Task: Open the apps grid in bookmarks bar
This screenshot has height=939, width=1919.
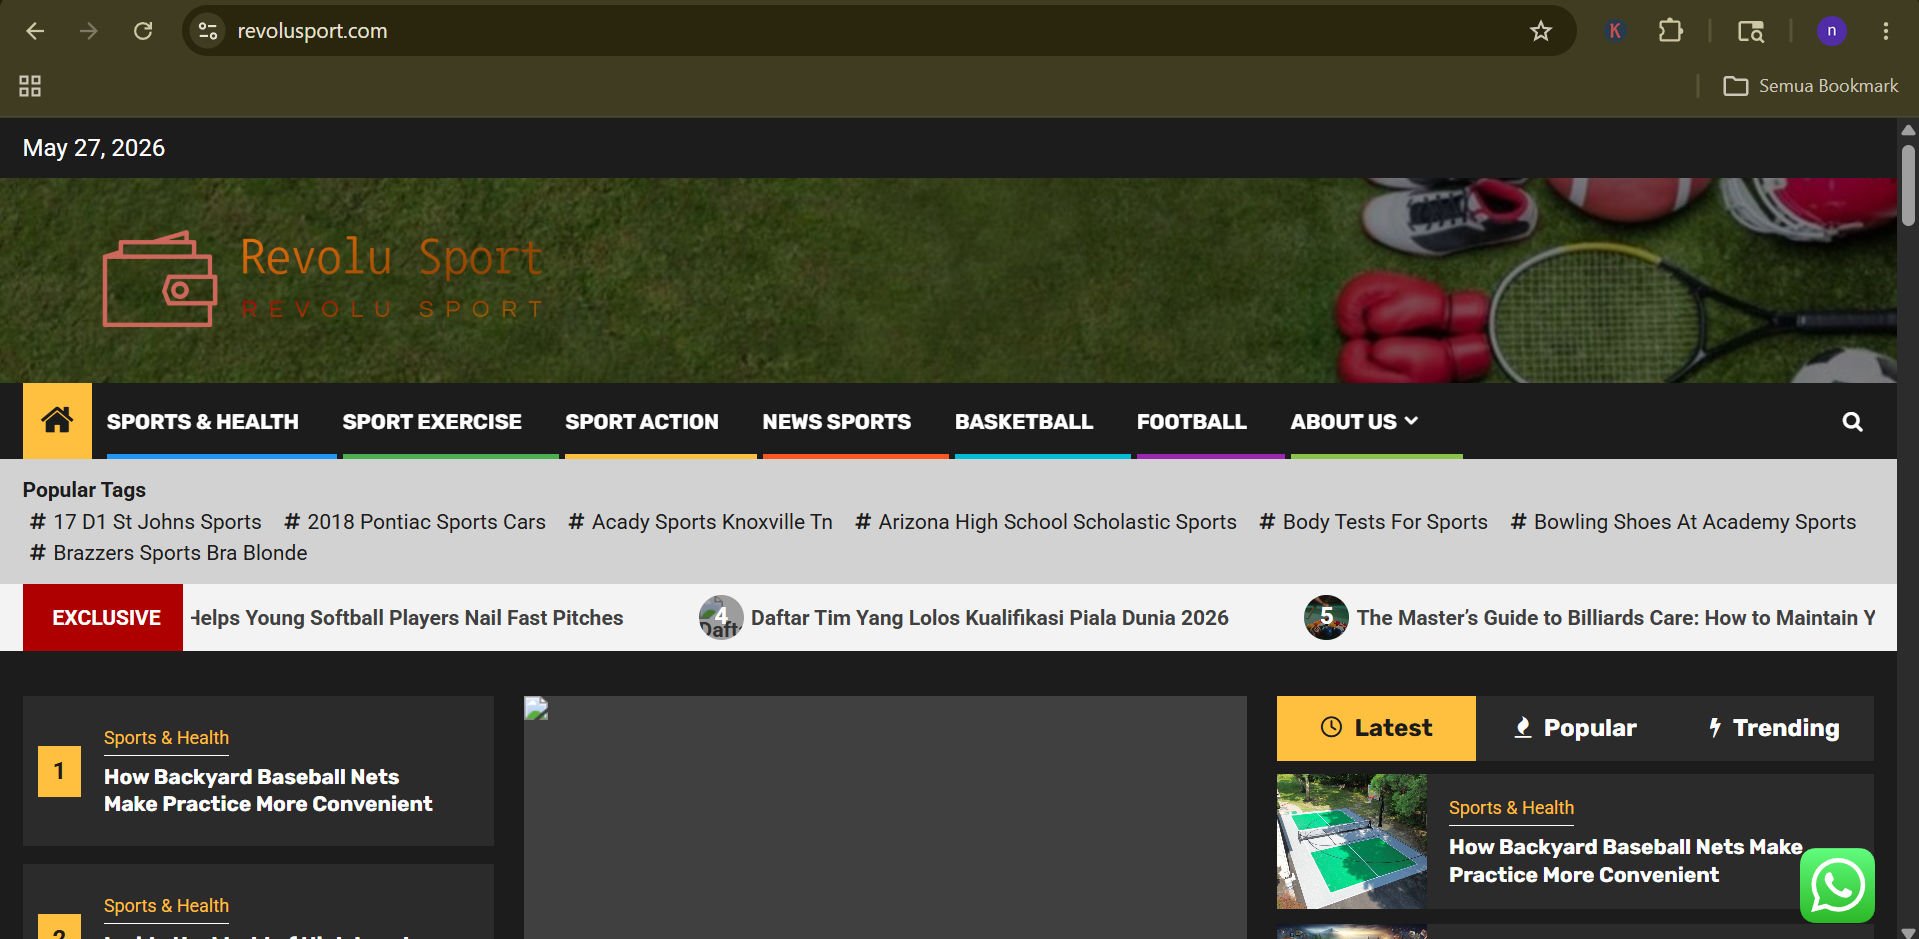Action: (x=30, y=86)
